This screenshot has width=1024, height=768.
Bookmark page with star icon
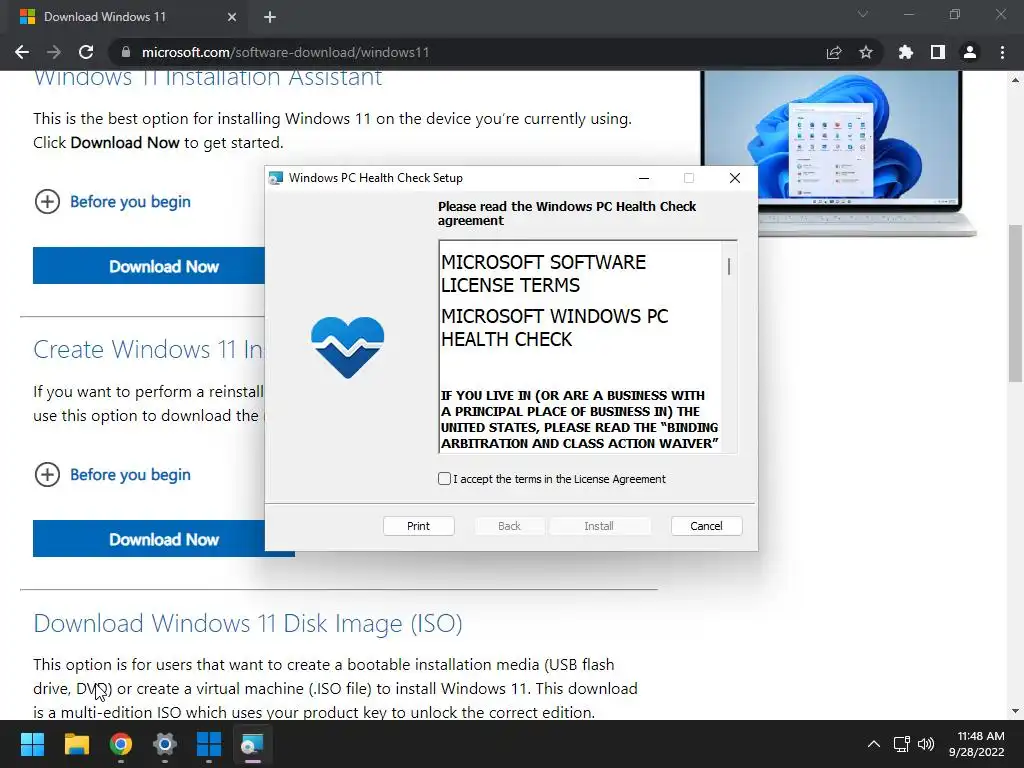(x=866, y=52)
